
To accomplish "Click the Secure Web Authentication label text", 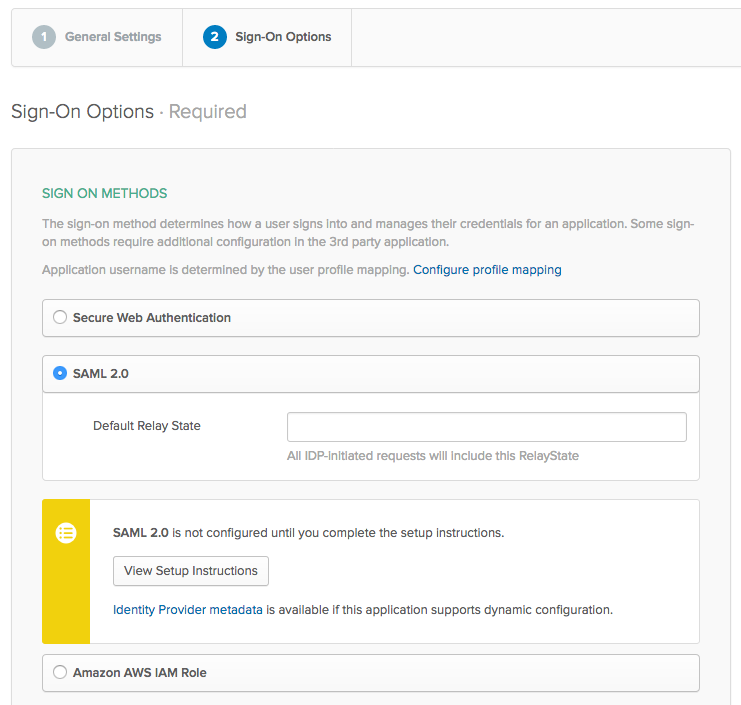I will [x=152, y=318].
